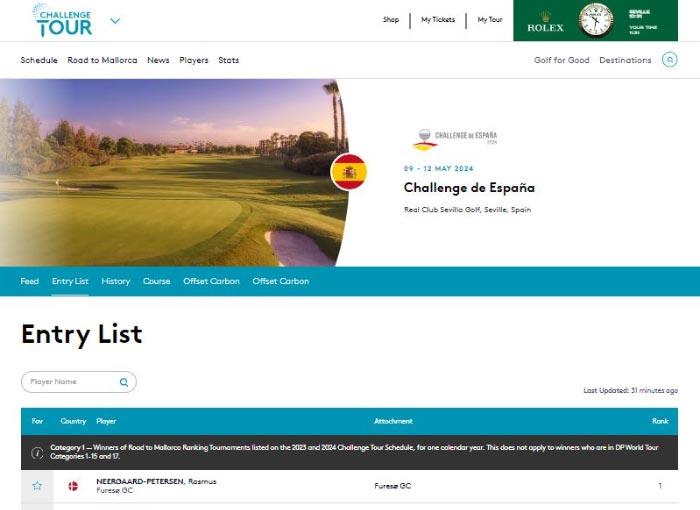The height and width of the screenshot is (510, 700).
Task: Open the Course tab
Action: click(x=157, y=281)
